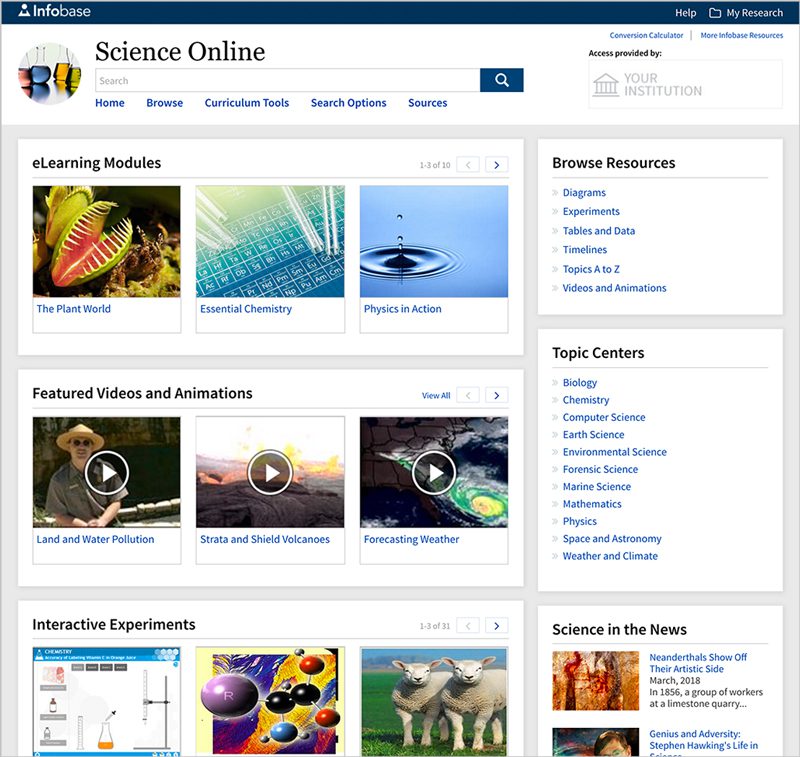The height and width of the screenshot is (757, 800).
Task: Browse Timelines resources
Action: [585, 249]
